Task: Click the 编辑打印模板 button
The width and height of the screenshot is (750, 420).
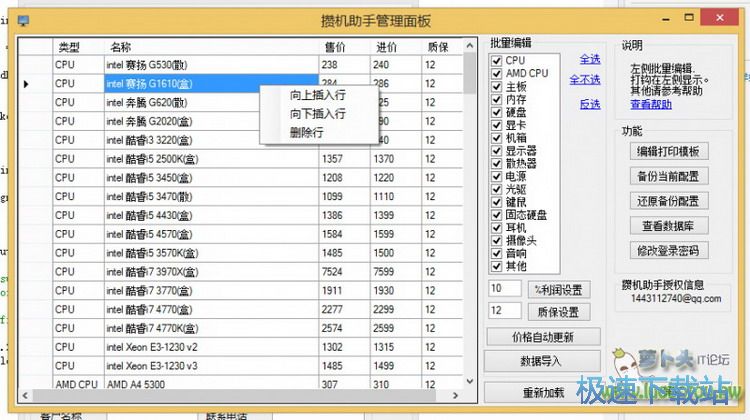Action: (669, 152)
